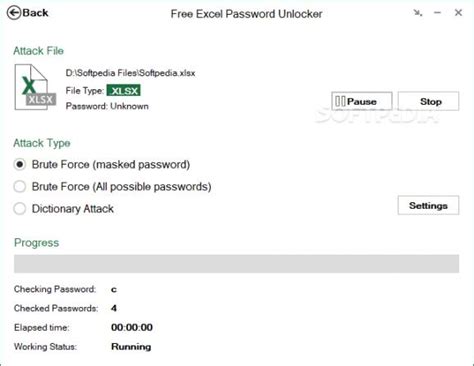
Task: Click the green XLSX file type badge
Action: click(124, 91)
